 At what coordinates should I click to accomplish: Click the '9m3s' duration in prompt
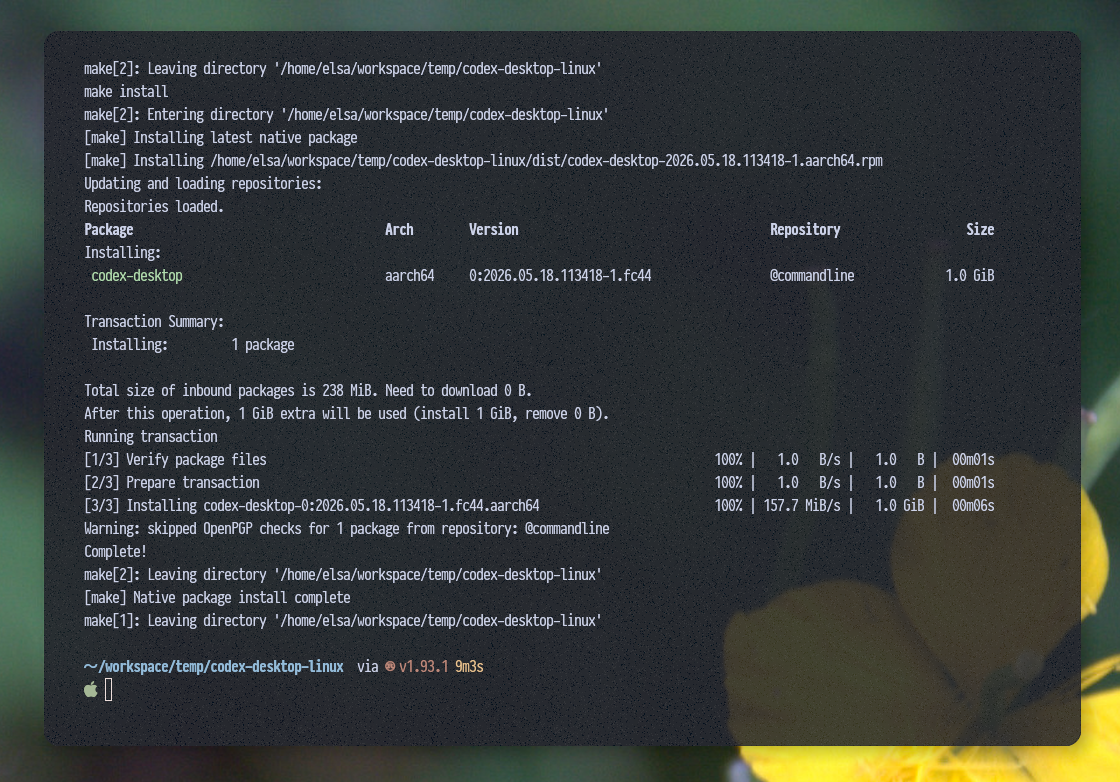(469, 667)
